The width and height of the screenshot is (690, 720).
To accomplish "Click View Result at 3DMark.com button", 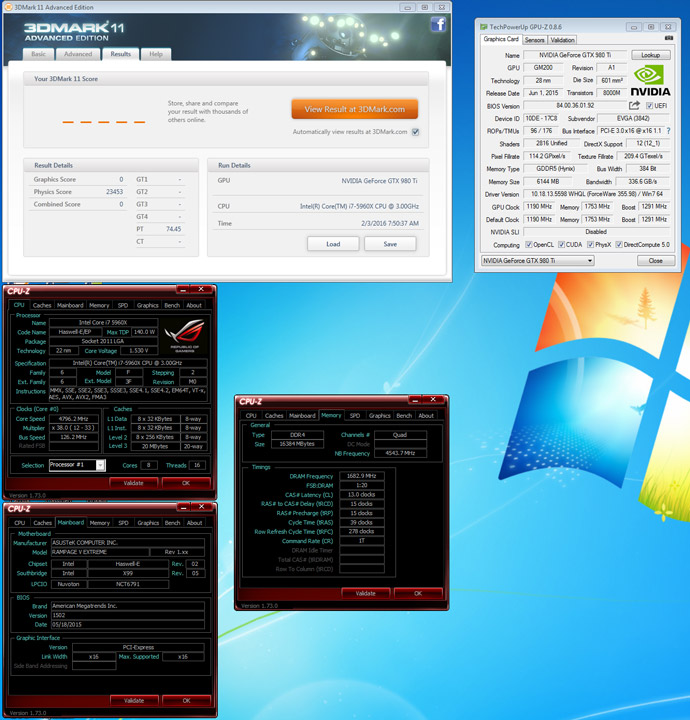I will point(354,109).
